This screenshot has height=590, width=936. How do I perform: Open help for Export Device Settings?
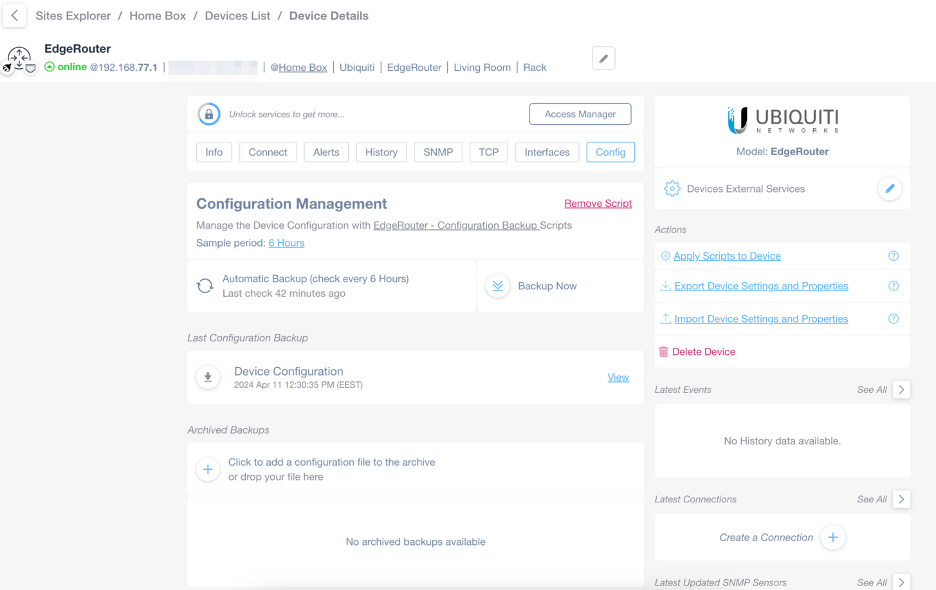(893, 286)
